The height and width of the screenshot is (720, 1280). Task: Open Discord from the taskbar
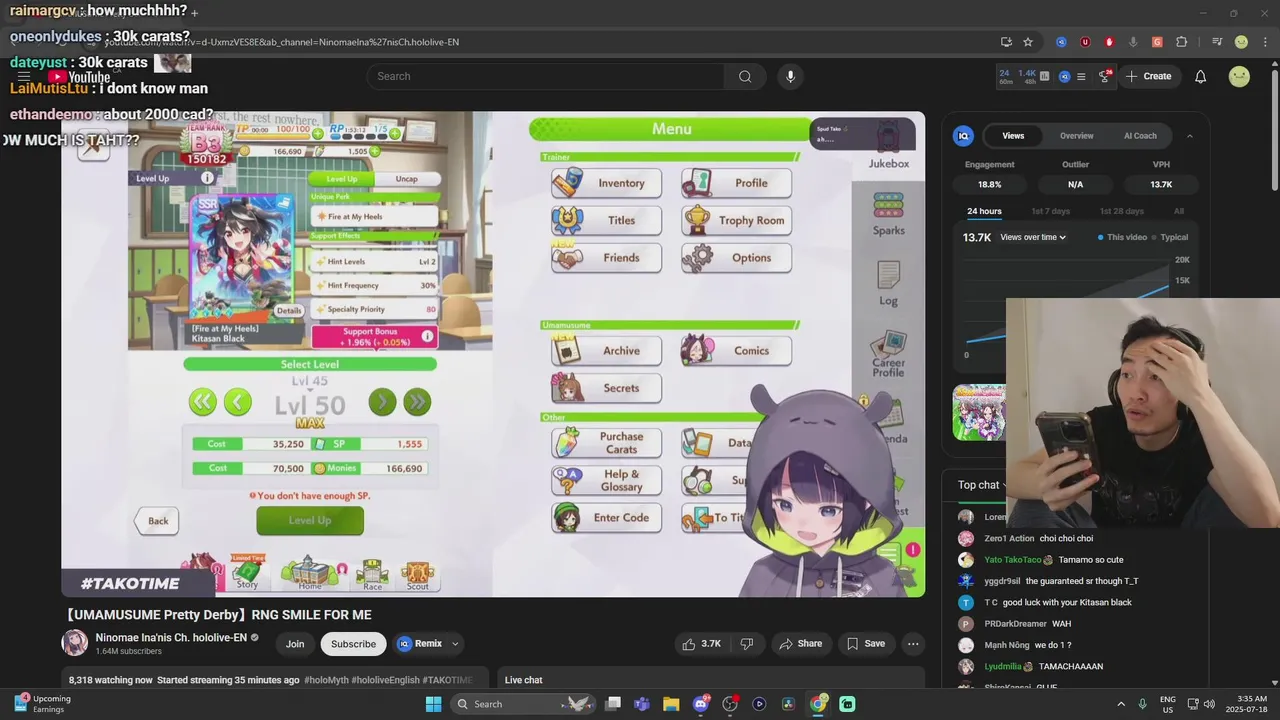(701, 704)
